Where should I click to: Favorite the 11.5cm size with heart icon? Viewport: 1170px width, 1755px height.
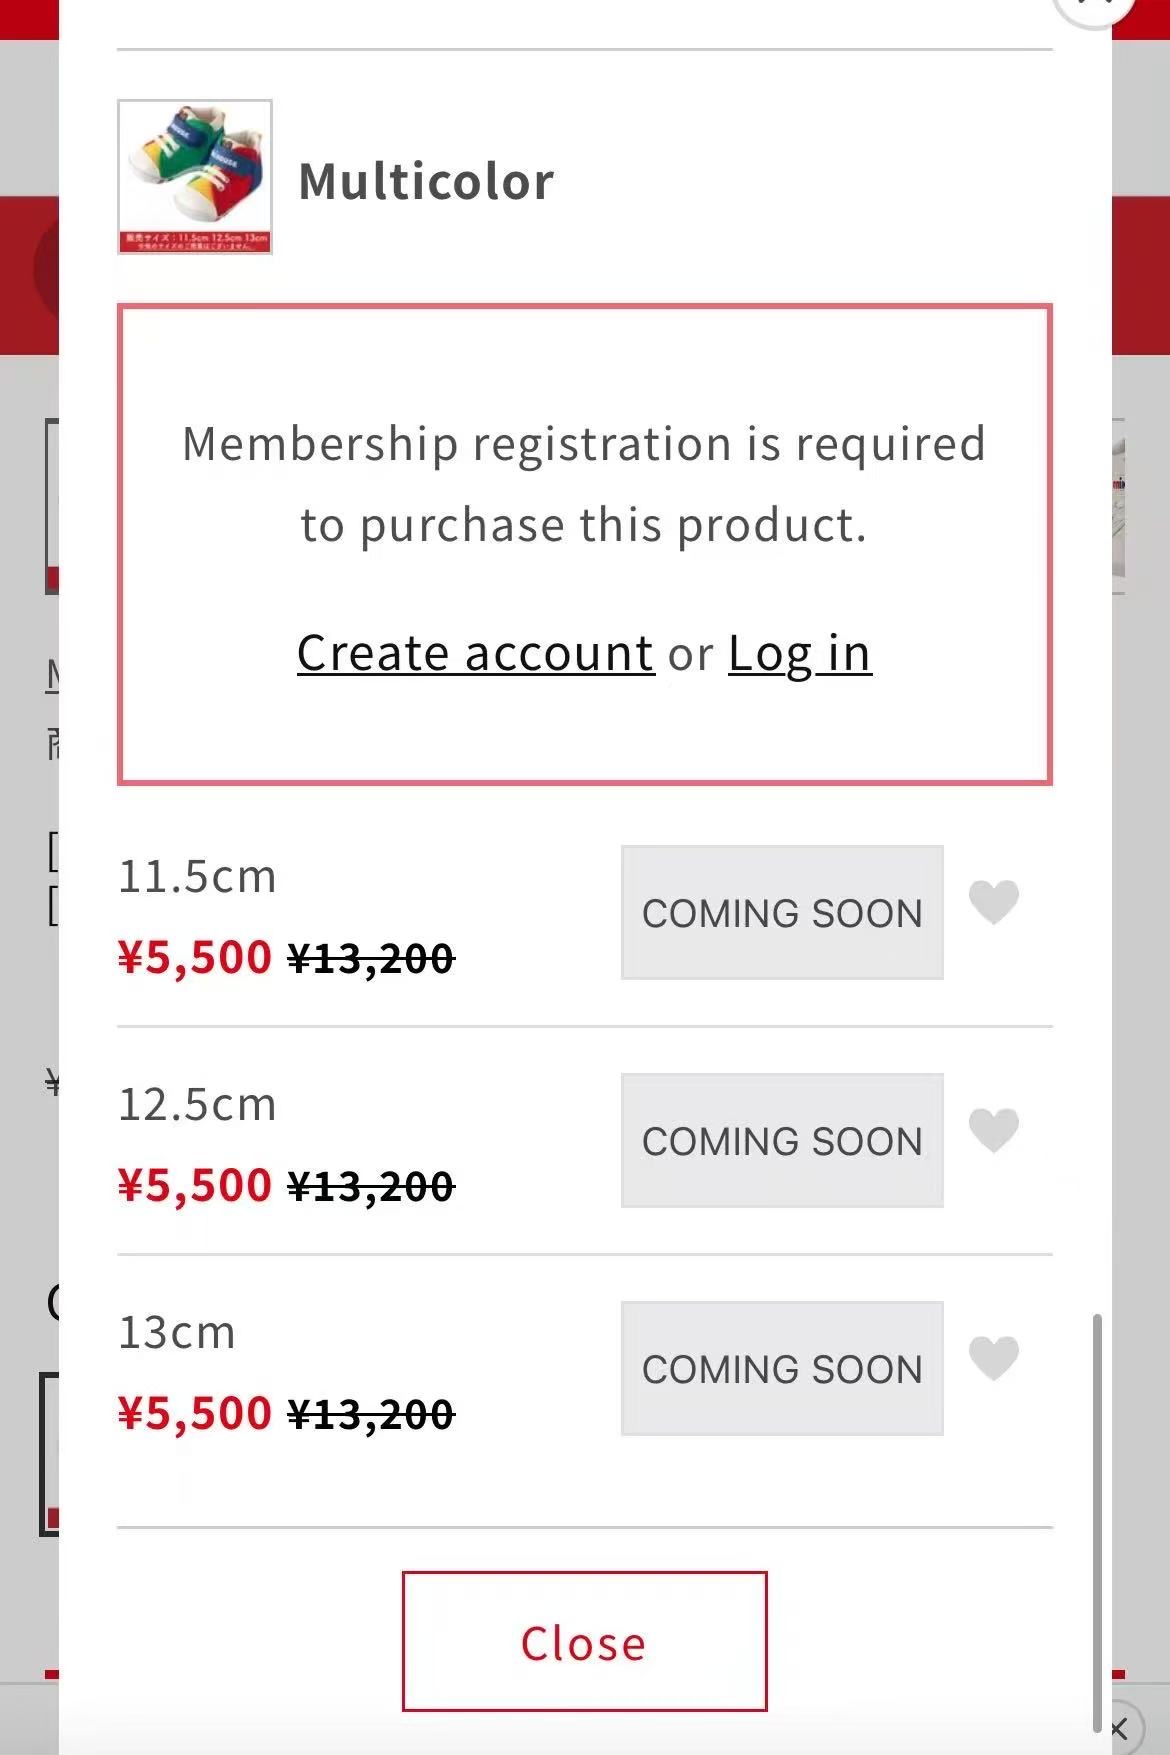pyautogui.click(x=993, y=902)
